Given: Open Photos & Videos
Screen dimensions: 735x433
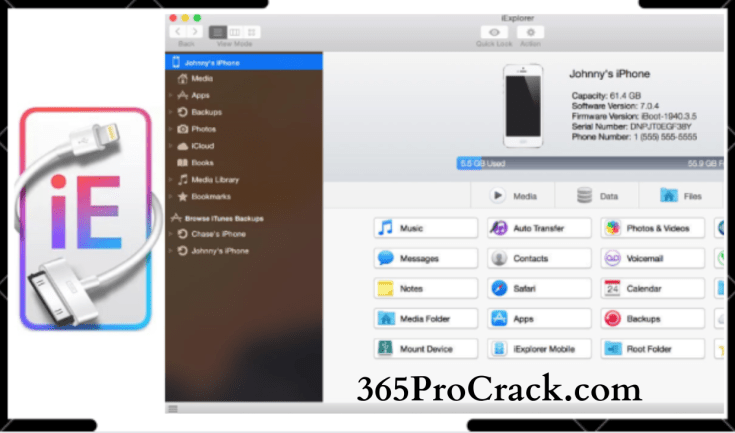Looking at the screenshot, I should (x=653, y=228).
